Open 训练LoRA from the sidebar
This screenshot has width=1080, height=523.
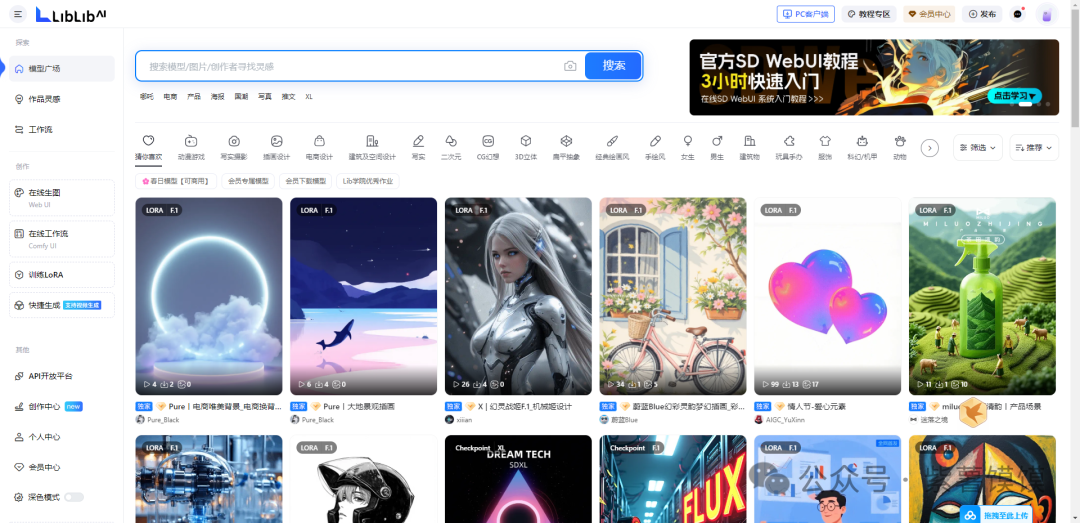pyautogui.click(x=46, y=274)
